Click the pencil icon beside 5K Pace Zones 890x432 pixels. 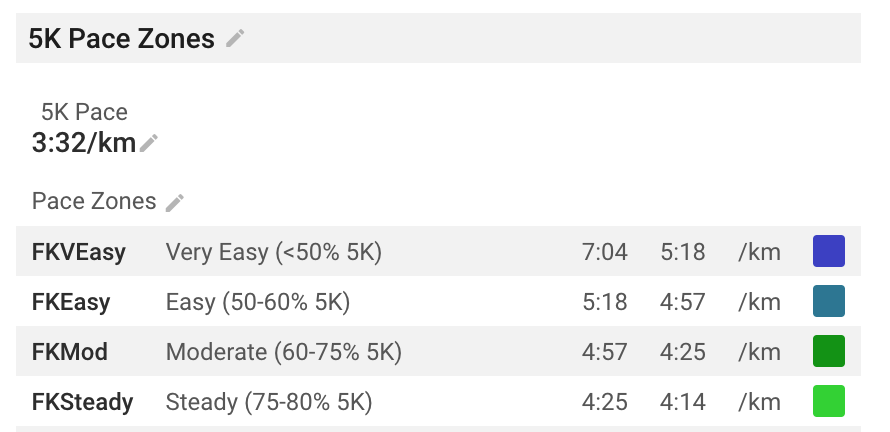coord(235,39)
